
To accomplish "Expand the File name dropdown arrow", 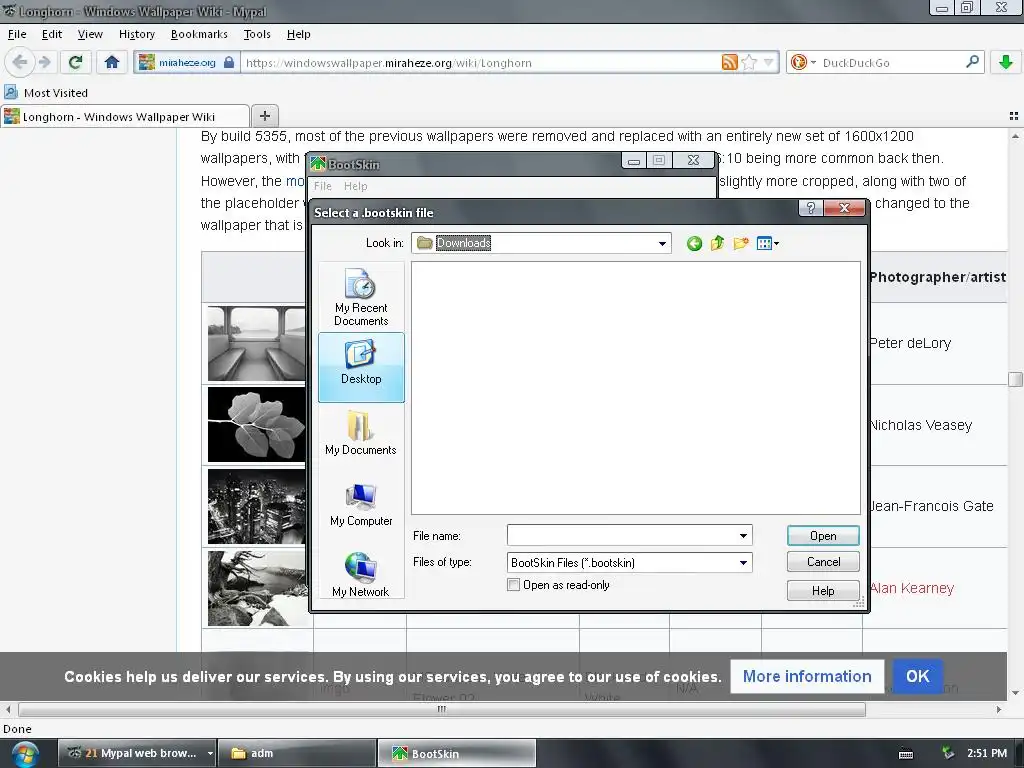I will [743, 536].
